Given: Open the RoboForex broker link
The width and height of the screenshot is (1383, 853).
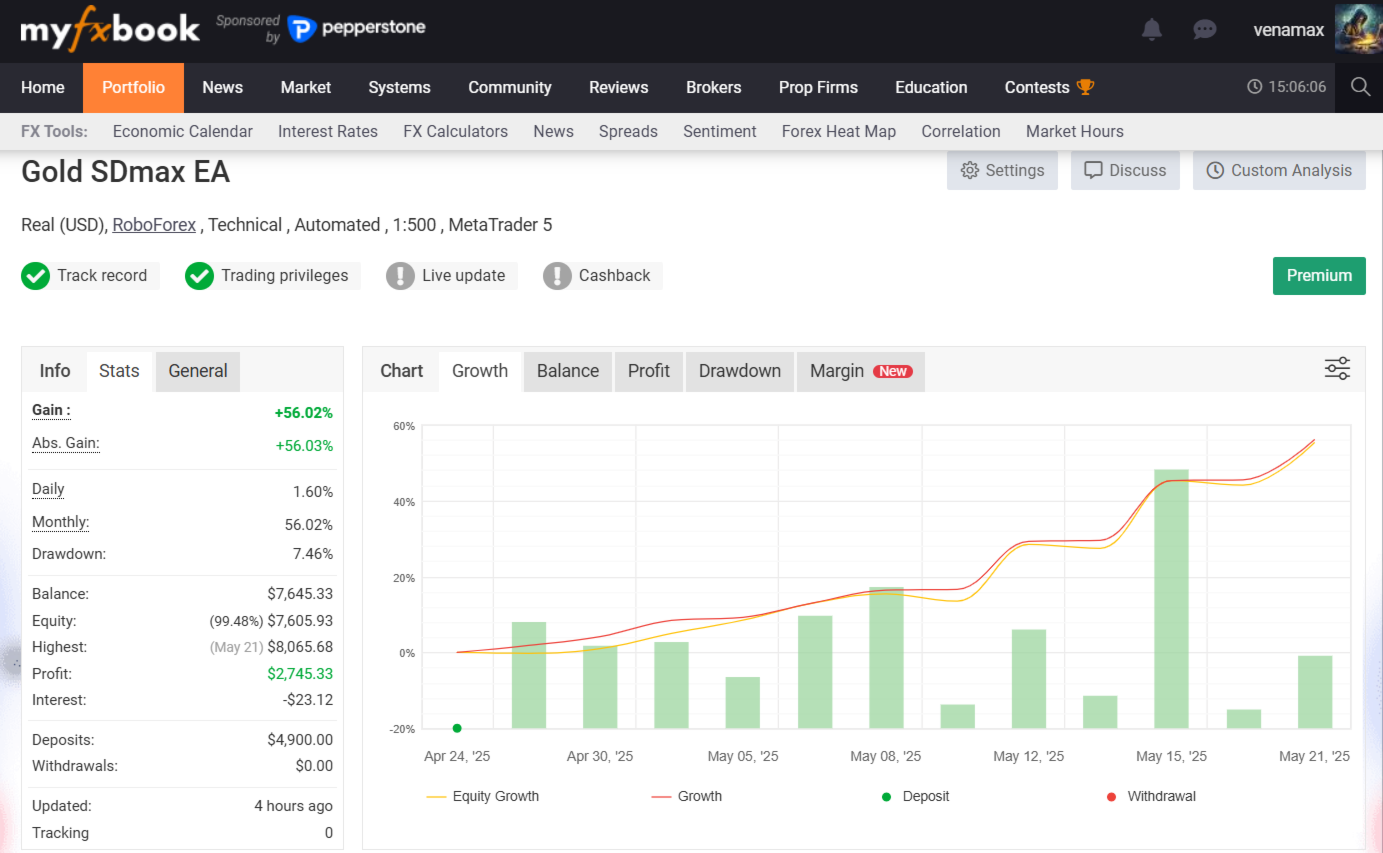Looking at the screenshot, I should [154, 225].
